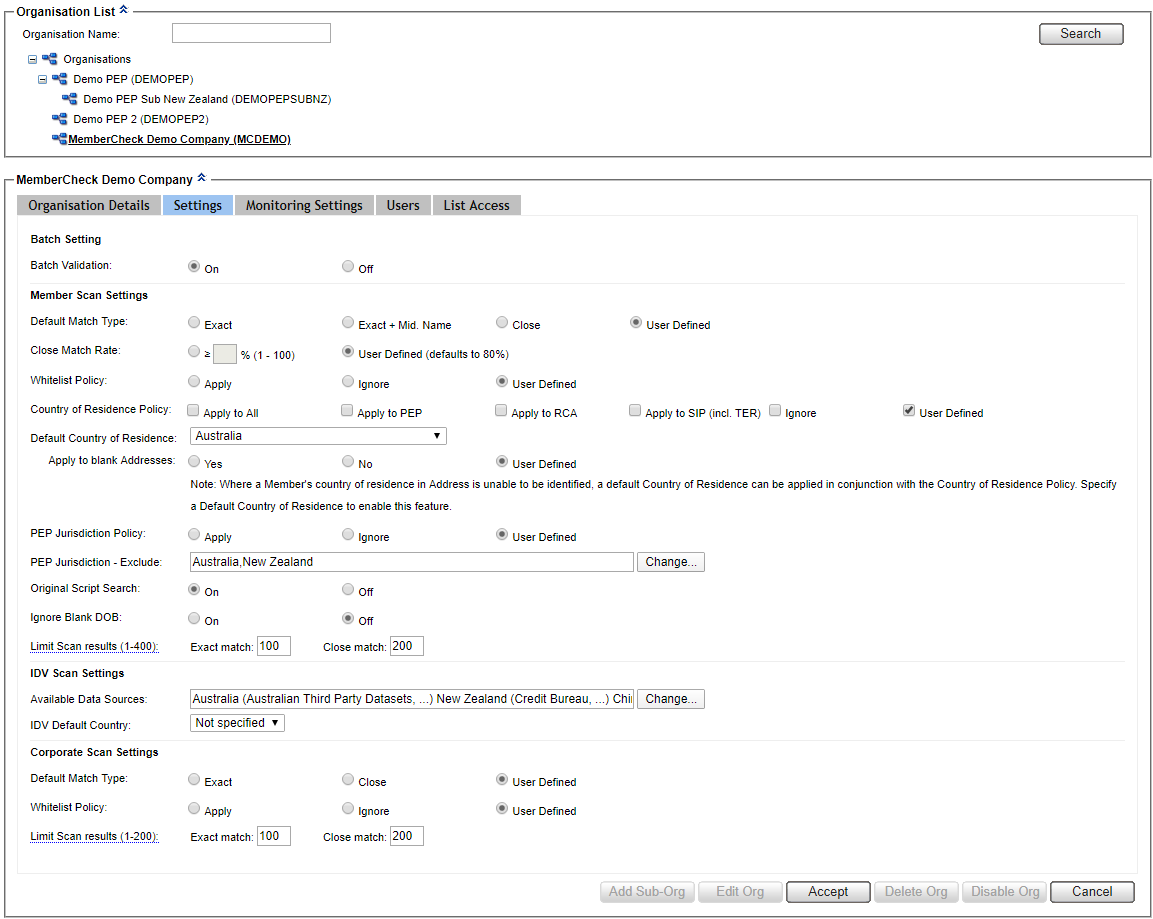Click the Add Sub-Org button

pos(647,892)
